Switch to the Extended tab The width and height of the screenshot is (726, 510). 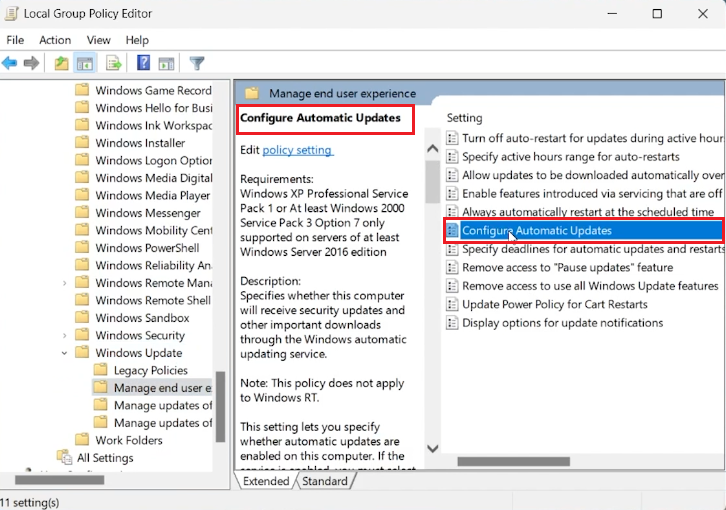coord(266,481)
